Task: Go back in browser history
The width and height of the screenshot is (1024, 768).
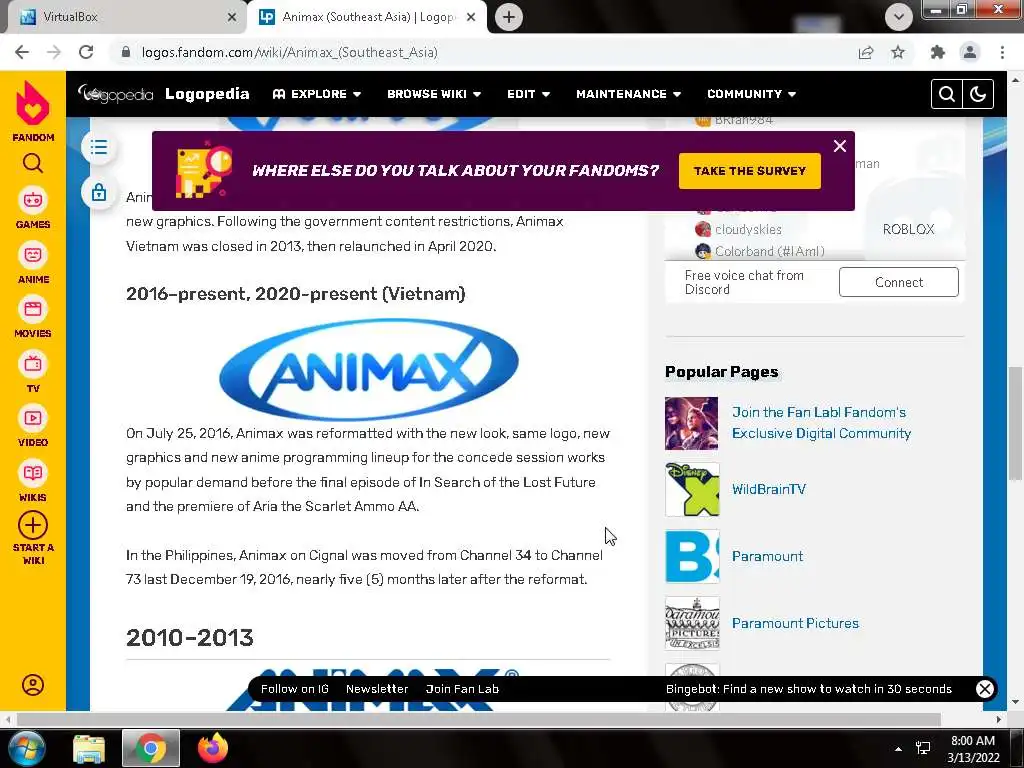Action: pyautogui.click(x=22, y=52)
